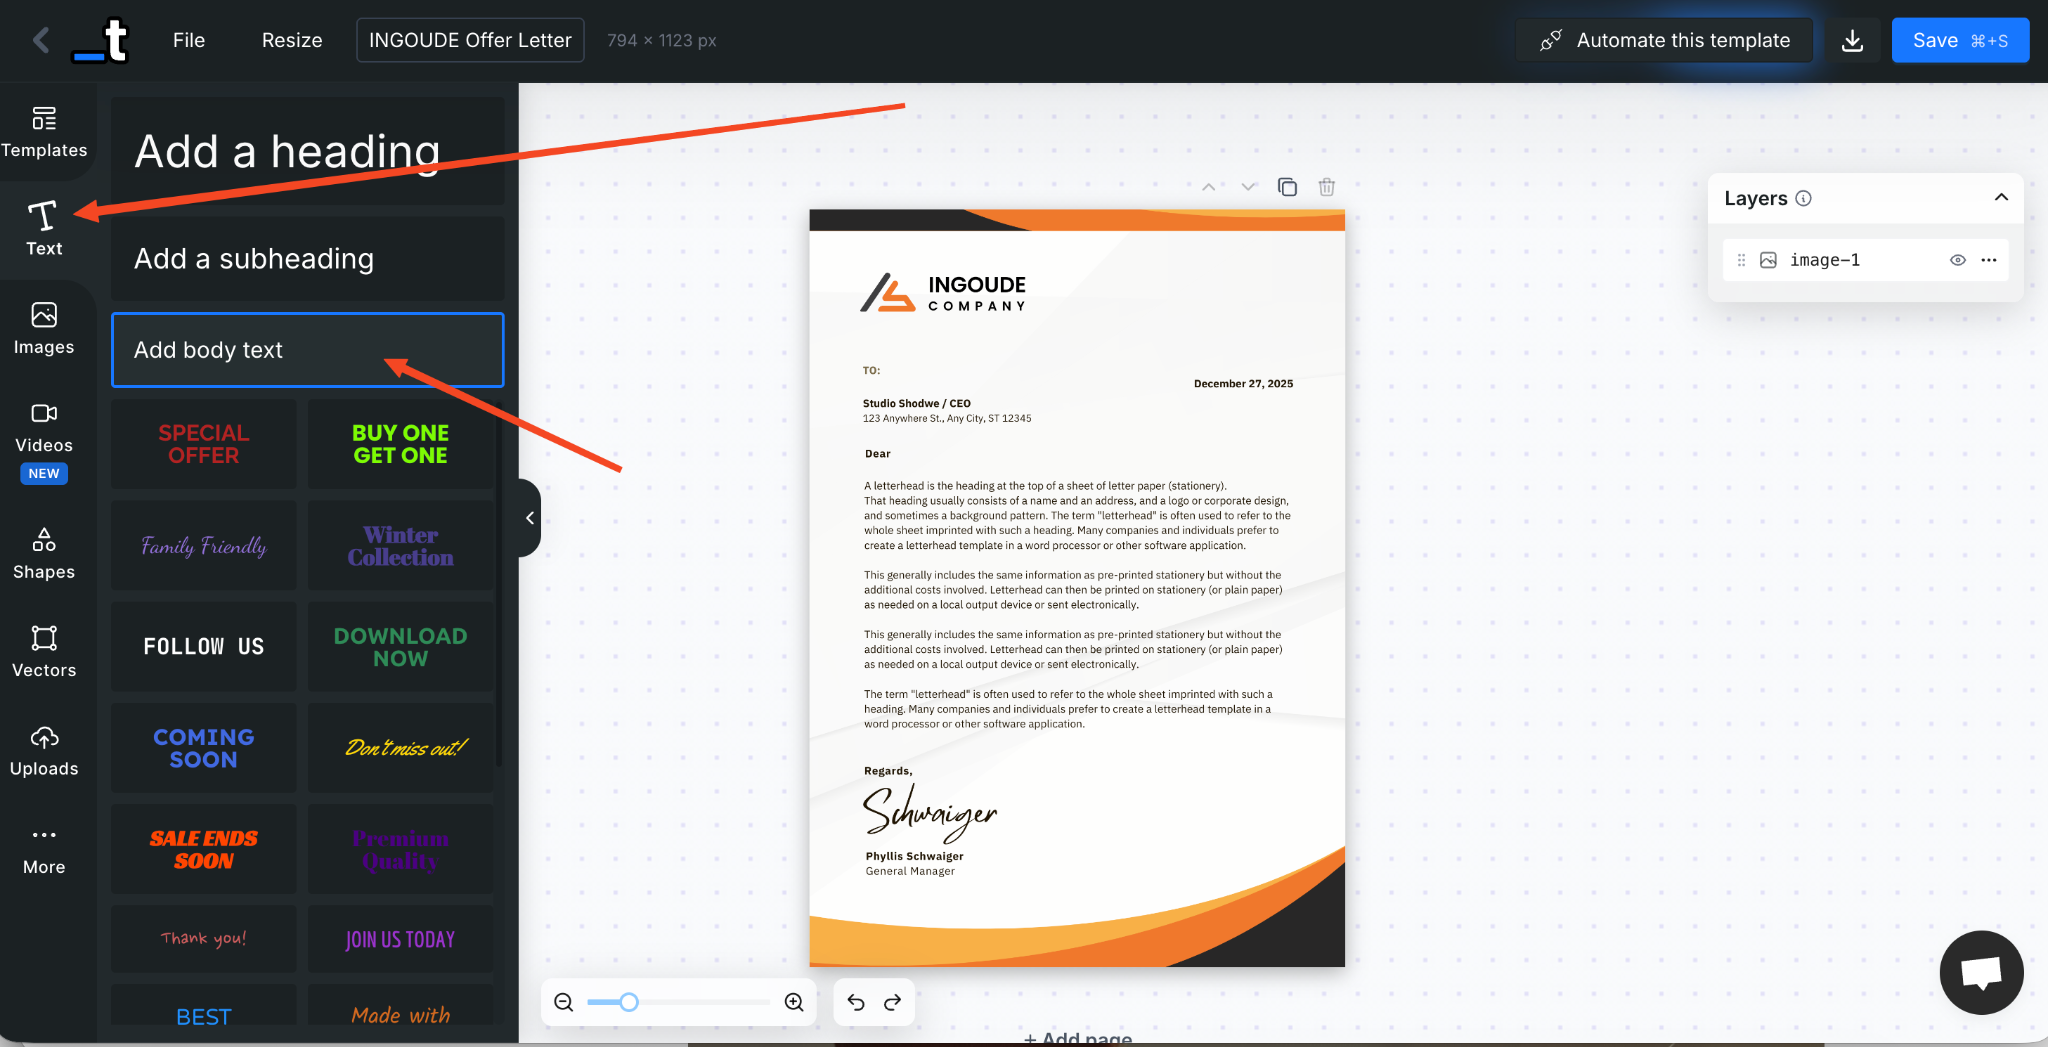Open the Uploads panel
The image size is (2048, 1047).
(x=44, y=750)
